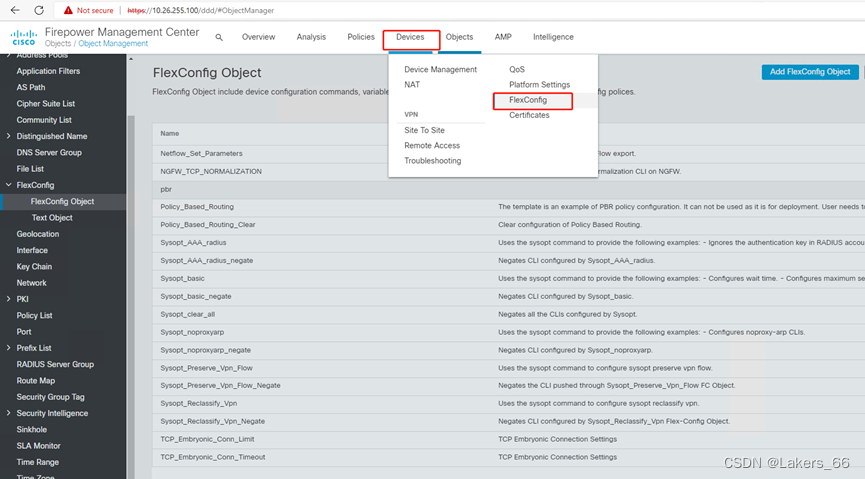Open the Intelligence menu
The height and width of the screenshot is (479, 865).
tap(553, 37)
